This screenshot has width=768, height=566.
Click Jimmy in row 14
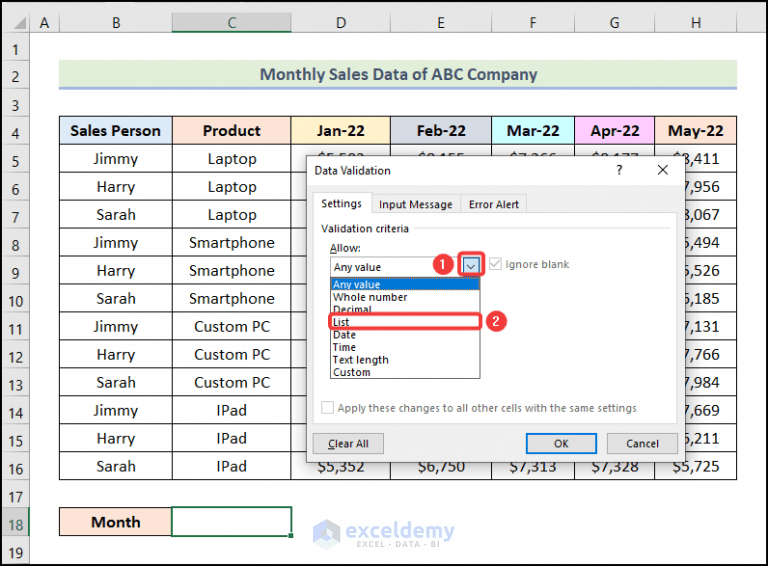[x=116, y=410]
